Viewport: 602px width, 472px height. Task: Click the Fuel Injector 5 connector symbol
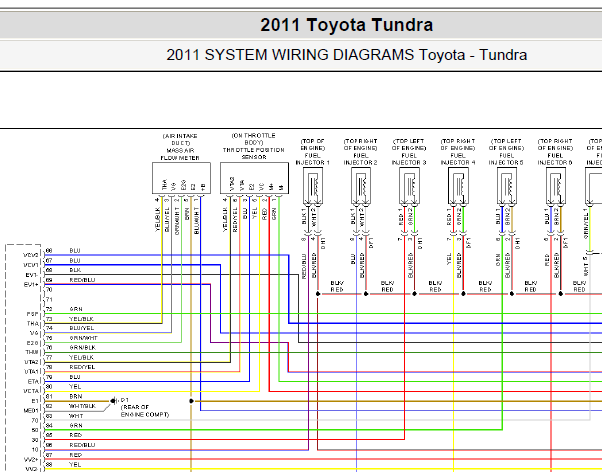[x=507, y=185]
